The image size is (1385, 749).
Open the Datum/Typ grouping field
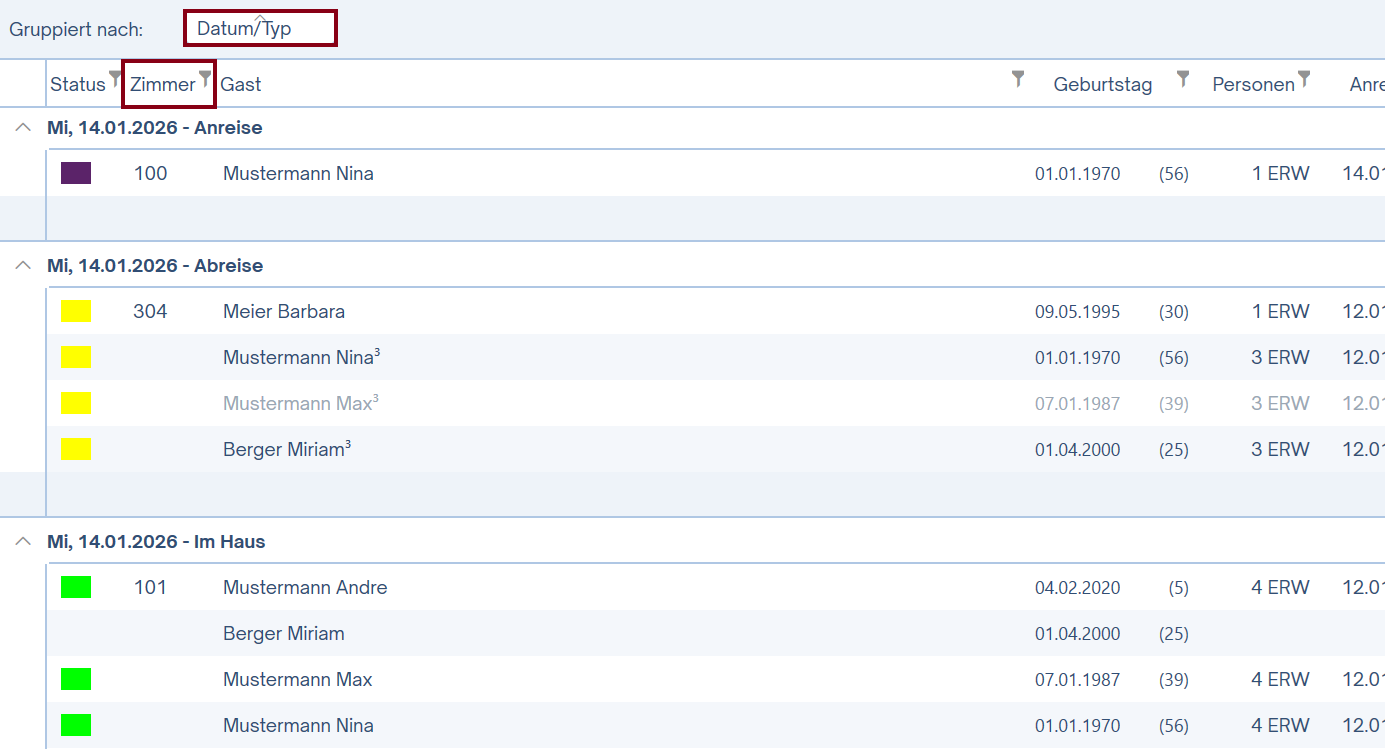pos(260,28)
